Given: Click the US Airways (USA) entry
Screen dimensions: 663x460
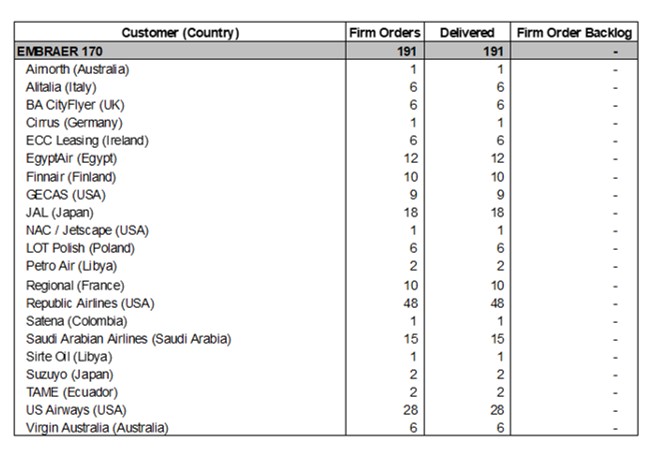Looking at the screenshot, I should click(x=73, y=410).
